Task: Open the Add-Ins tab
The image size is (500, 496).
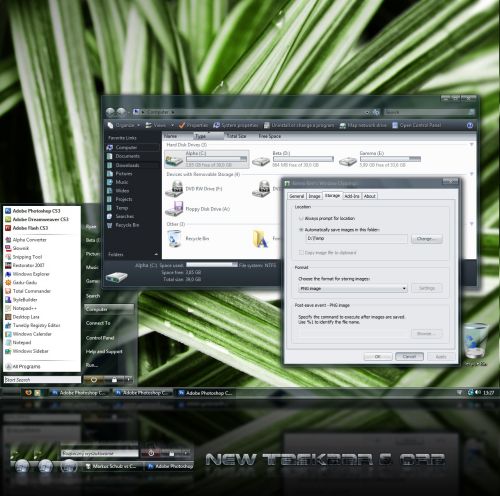Action: (x=352, y=196)
